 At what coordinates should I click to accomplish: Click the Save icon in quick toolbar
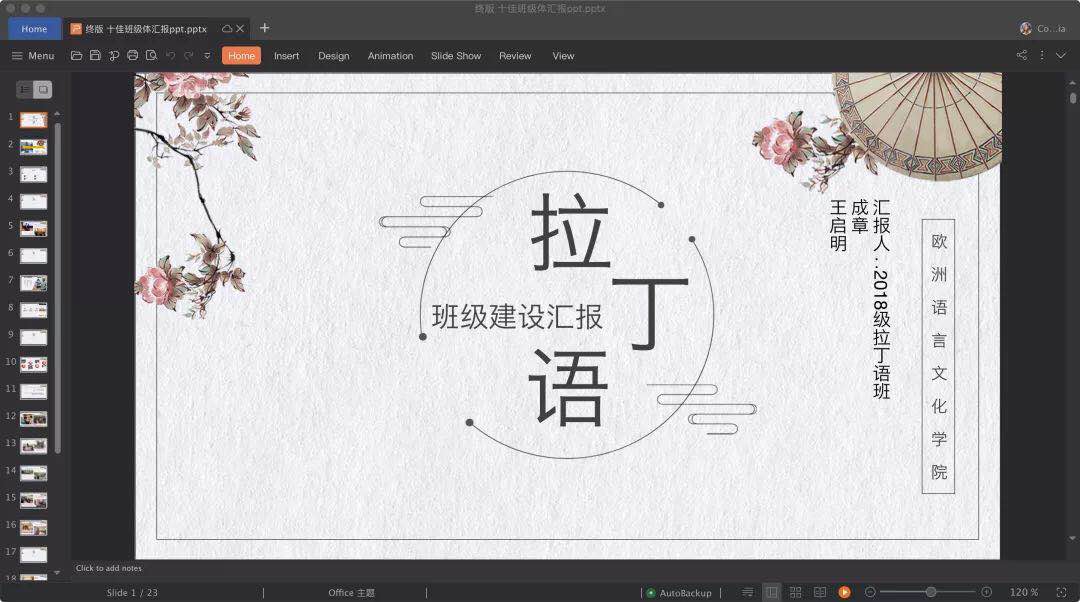coord(95,56)
